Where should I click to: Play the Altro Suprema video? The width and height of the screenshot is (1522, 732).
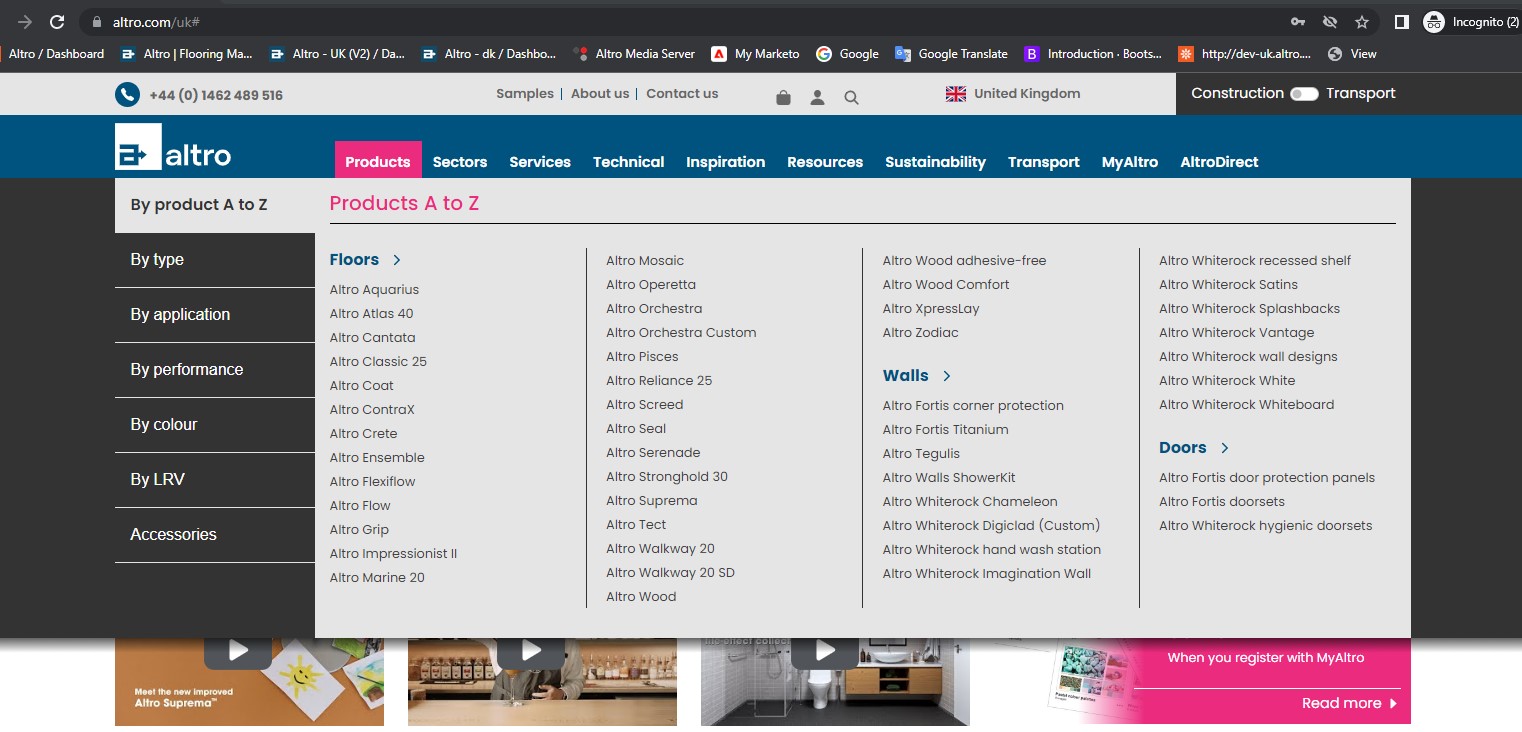(x=237, y=650)
